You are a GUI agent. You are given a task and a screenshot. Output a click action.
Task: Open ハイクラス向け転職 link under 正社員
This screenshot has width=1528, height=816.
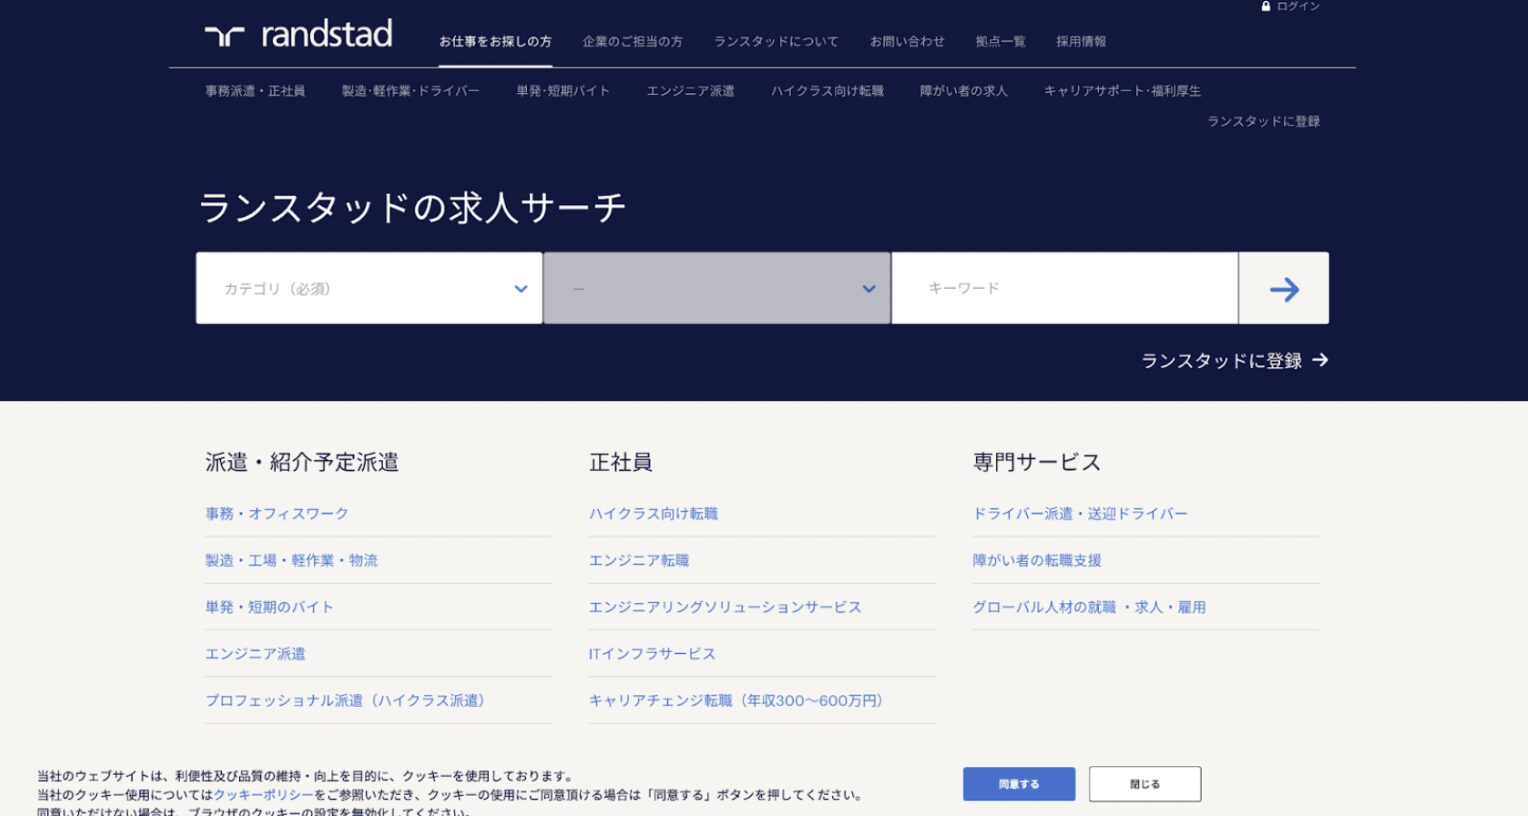point(653,514)
